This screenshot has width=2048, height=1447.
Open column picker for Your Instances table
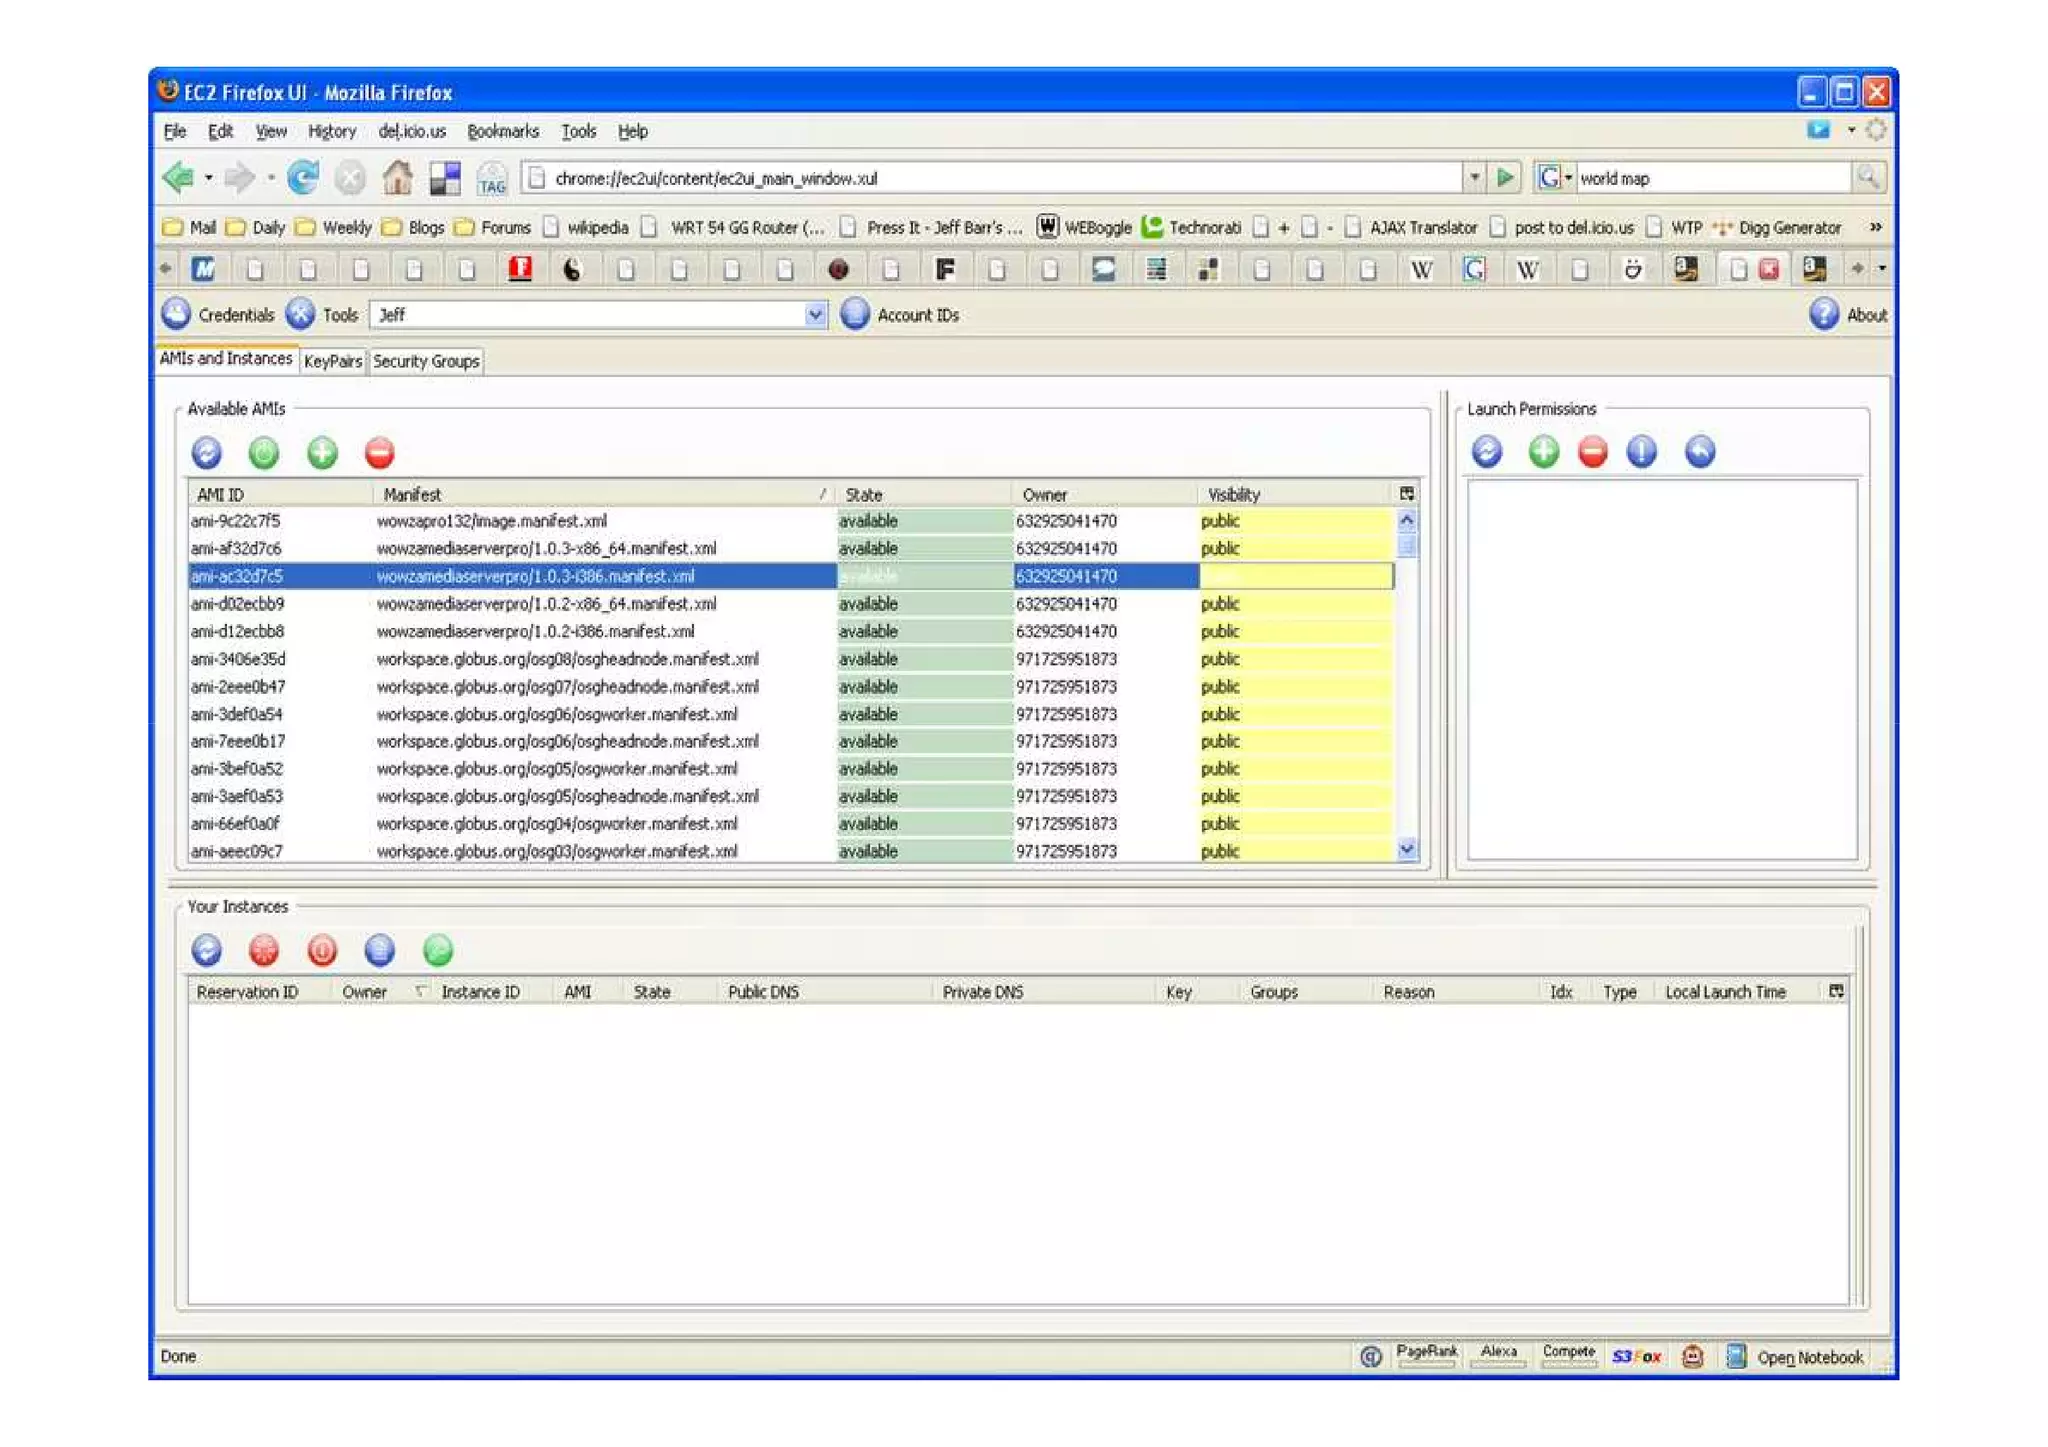click(x=1836, y=991)
